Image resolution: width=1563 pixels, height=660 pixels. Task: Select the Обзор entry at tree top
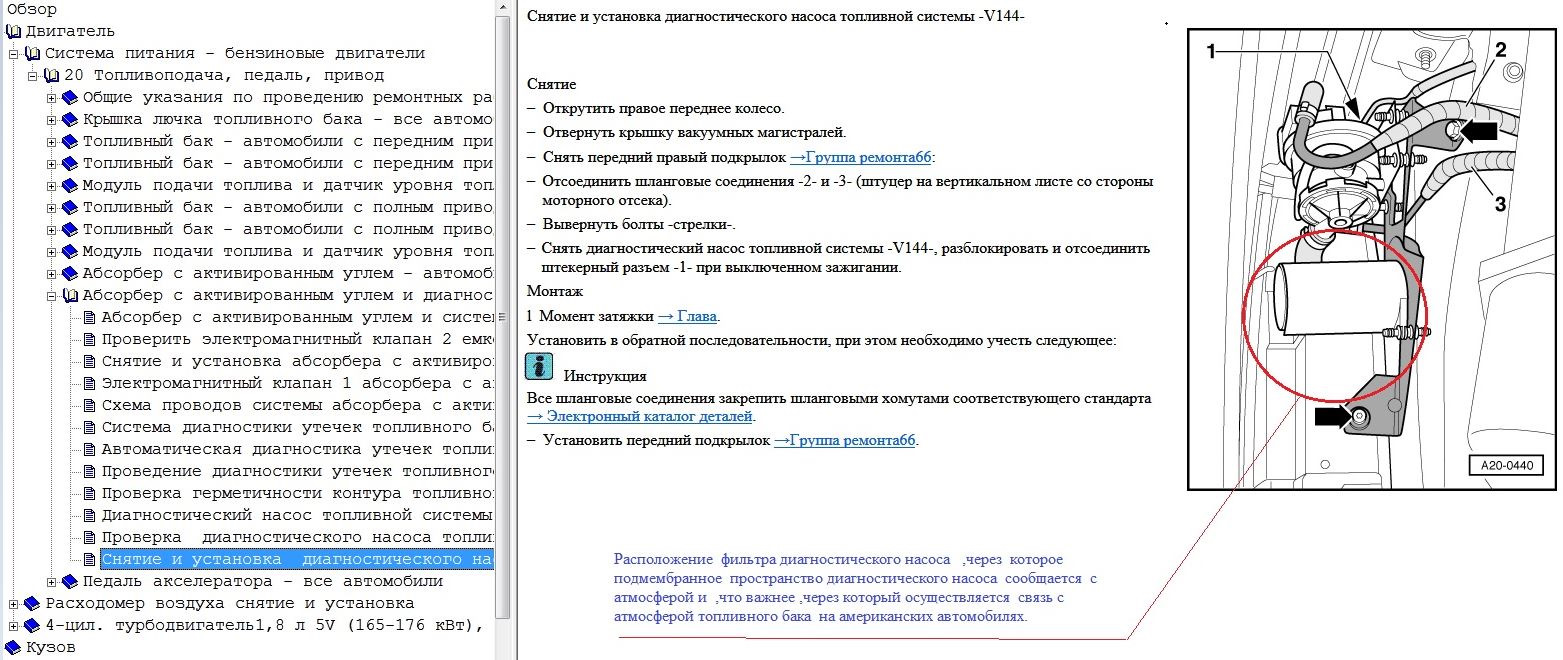click(x=31, y=9)
